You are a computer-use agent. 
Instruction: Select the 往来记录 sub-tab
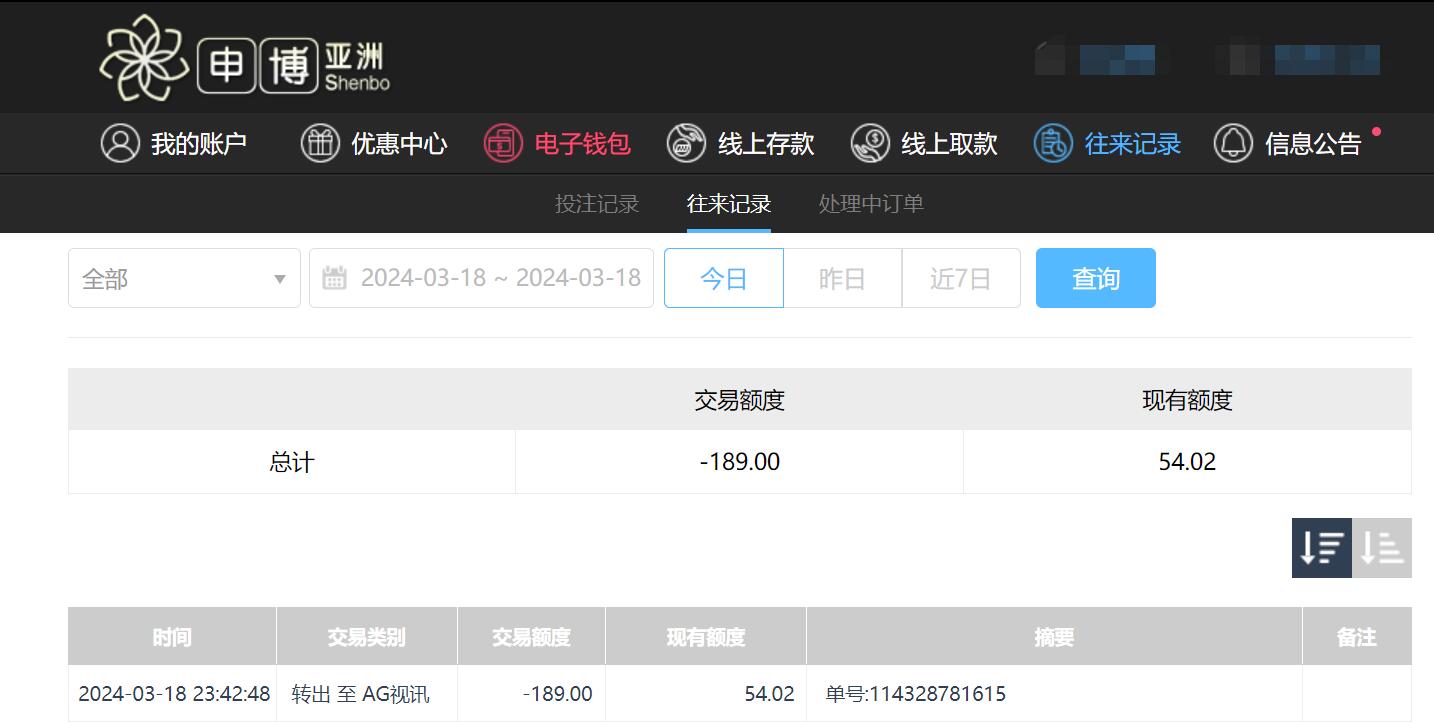point(729,204)
